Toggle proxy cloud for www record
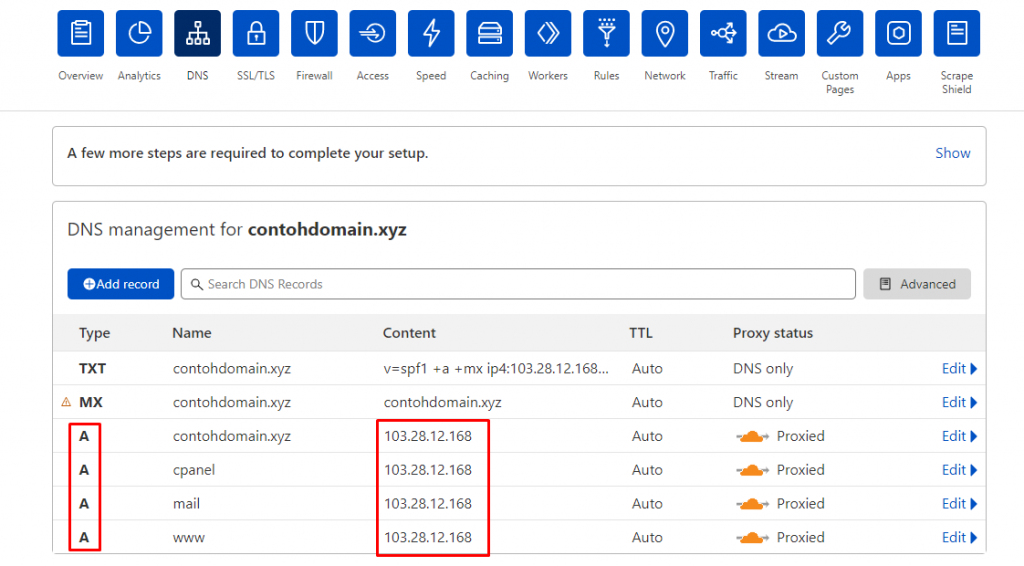1024x566 pixels. coord(753,538)
